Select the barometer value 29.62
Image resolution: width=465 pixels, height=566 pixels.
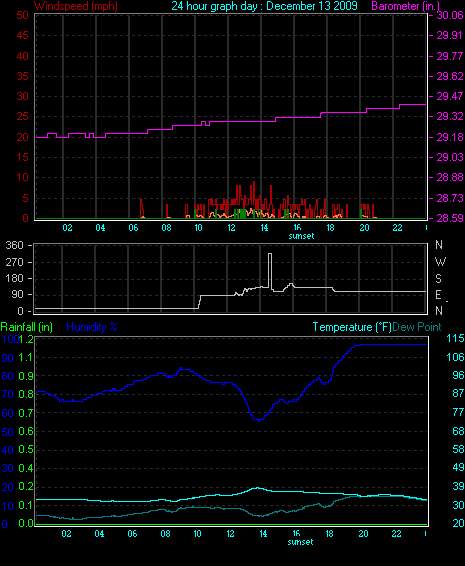pyautogui.click(x=450, y=76)
